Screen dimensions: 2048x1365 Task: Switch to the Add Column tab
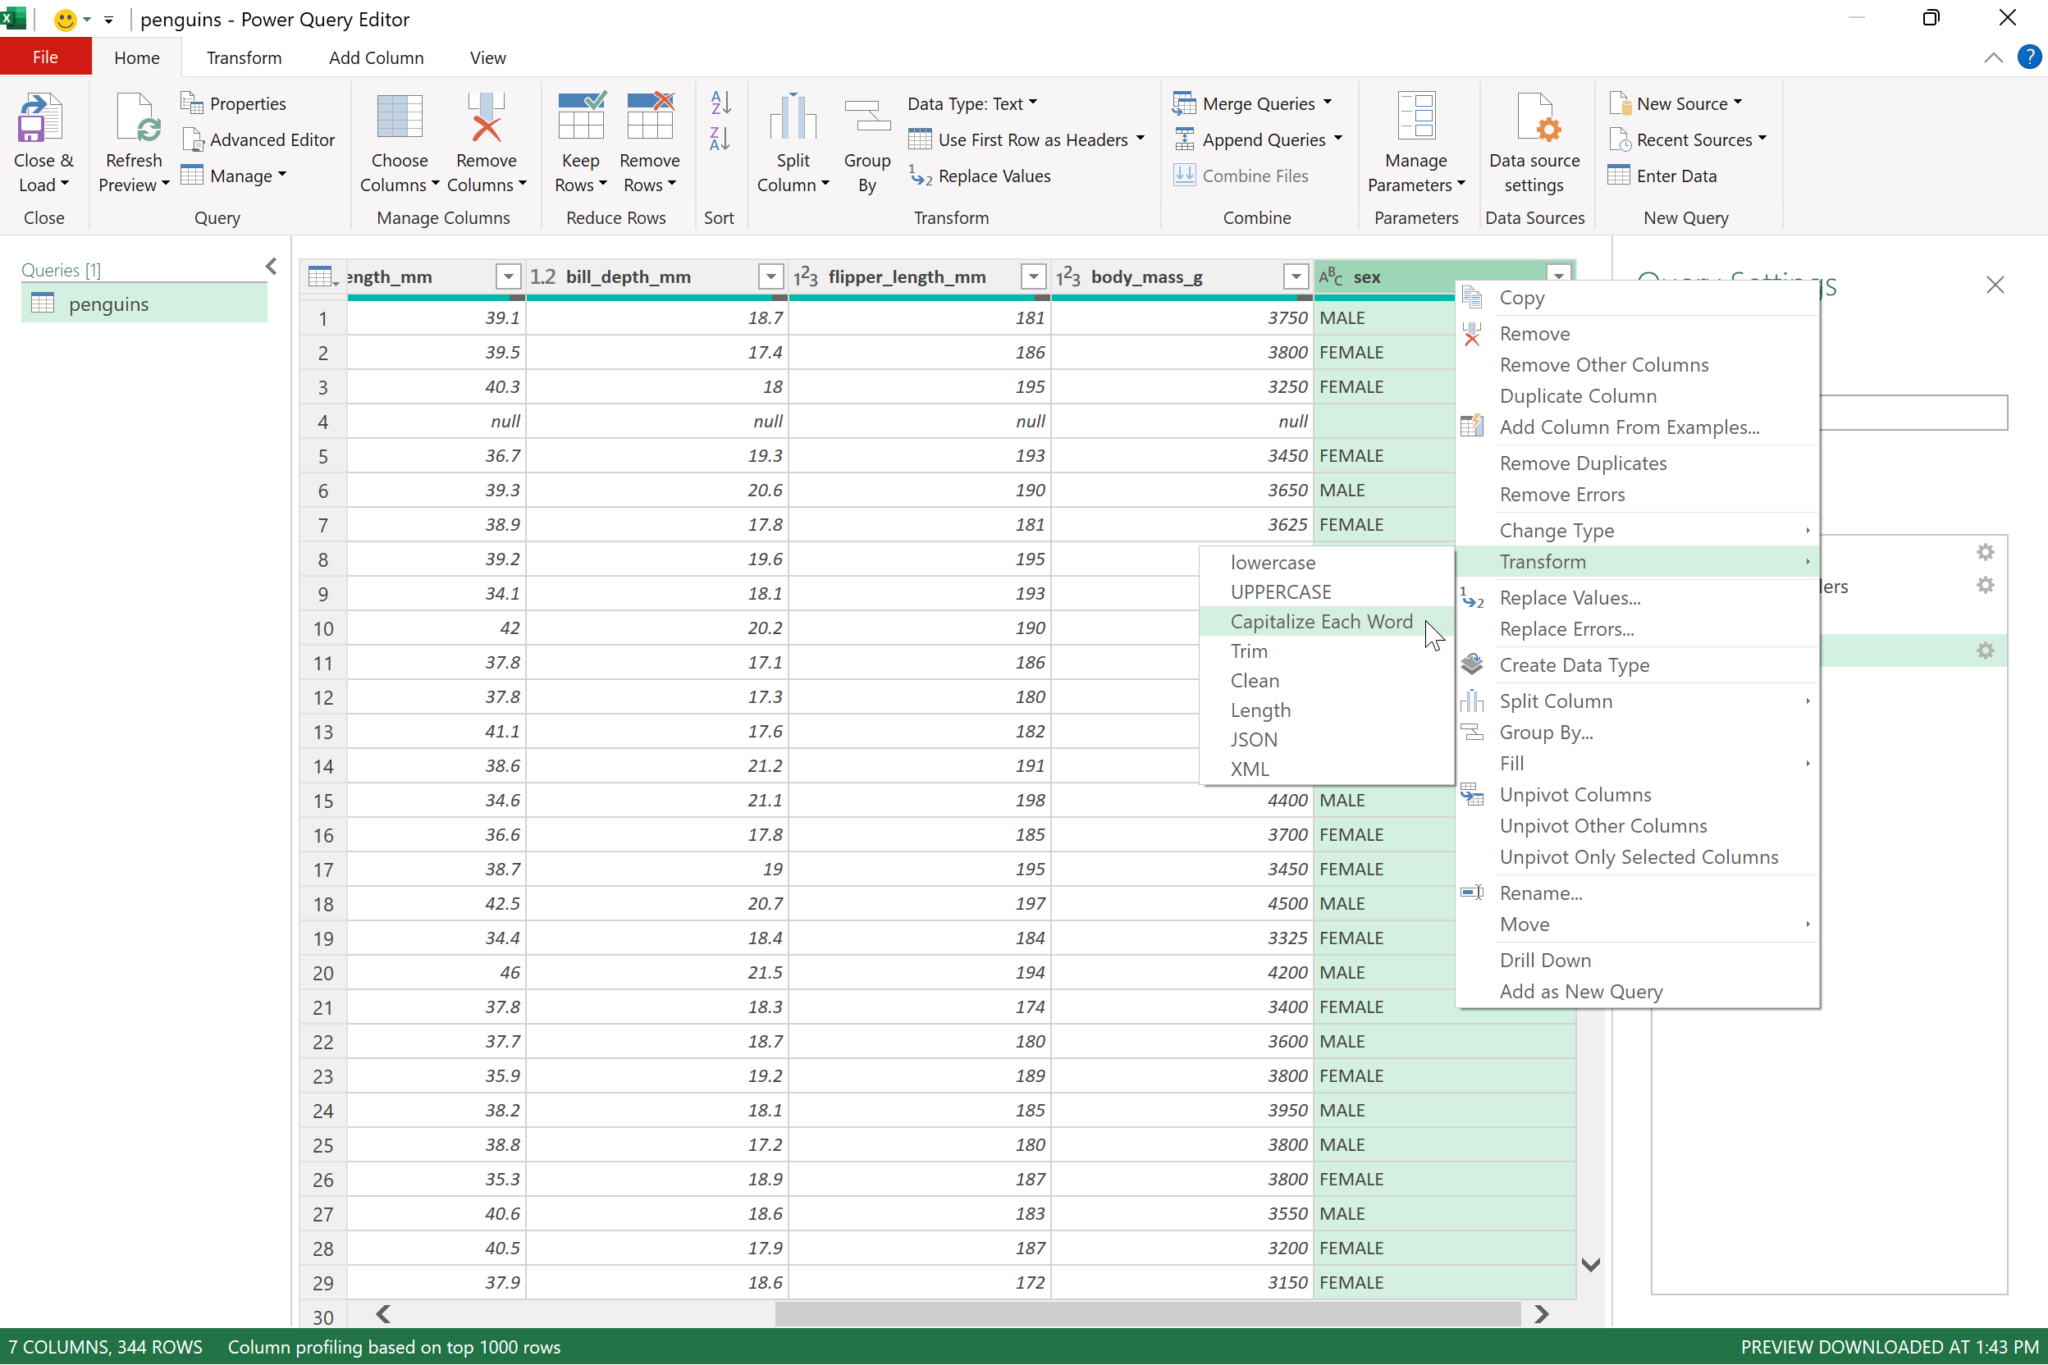pyautogui.click(x=376, y=58)
